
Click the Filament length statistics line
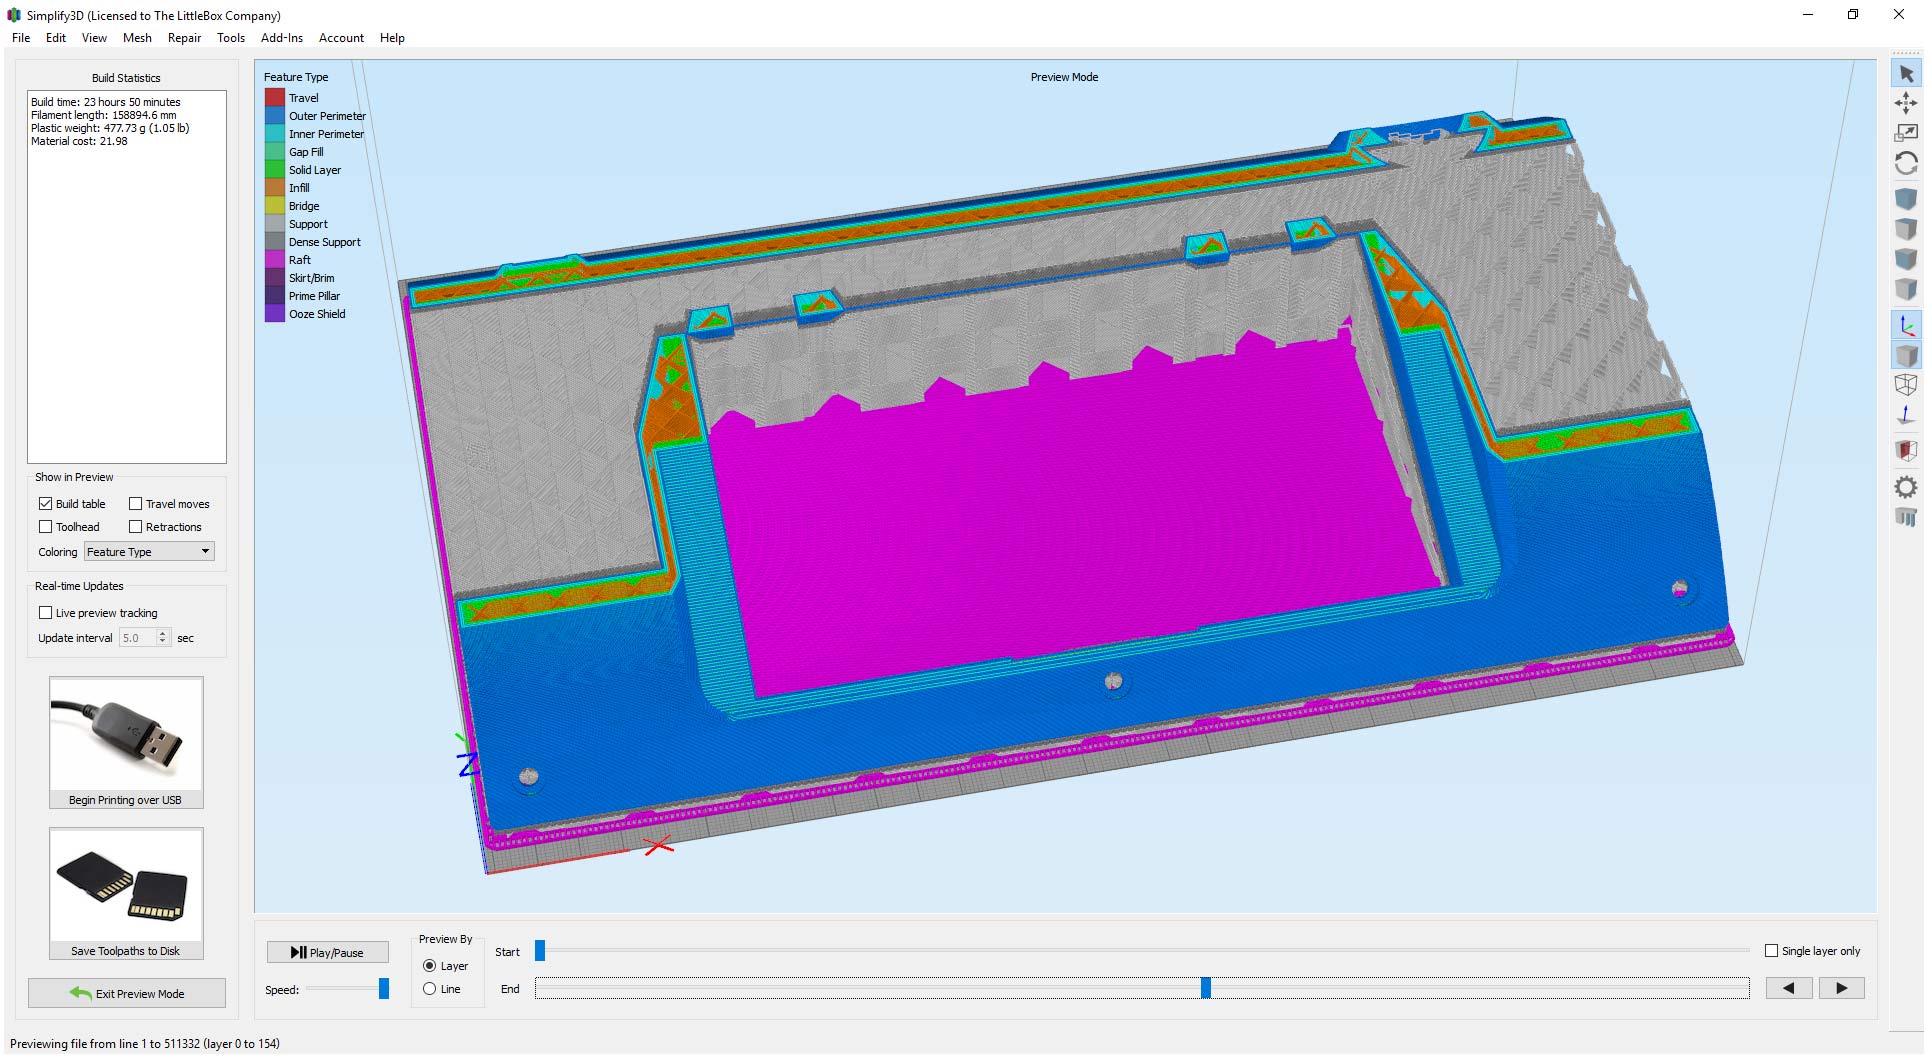coord(103,115)
